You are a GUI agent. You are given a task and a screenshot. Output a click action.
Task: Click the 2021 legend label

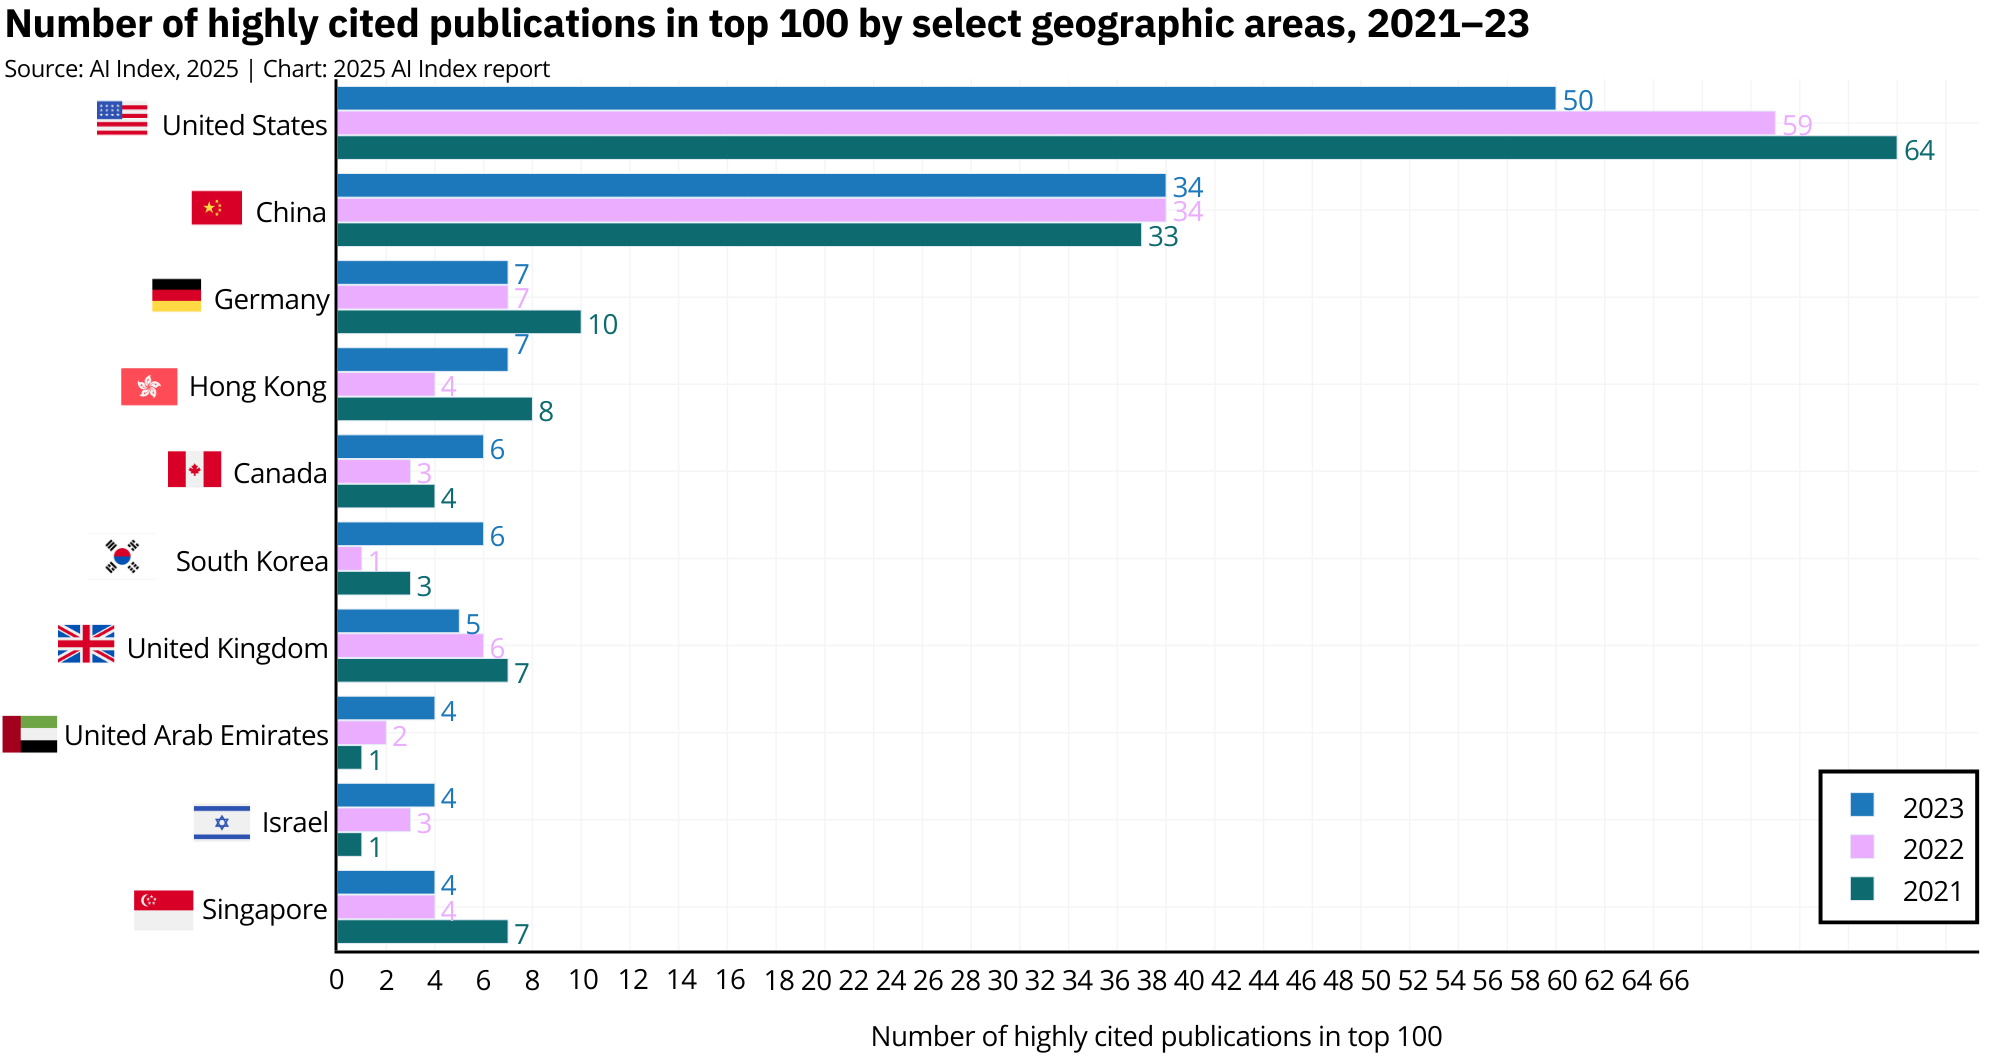1932,891
